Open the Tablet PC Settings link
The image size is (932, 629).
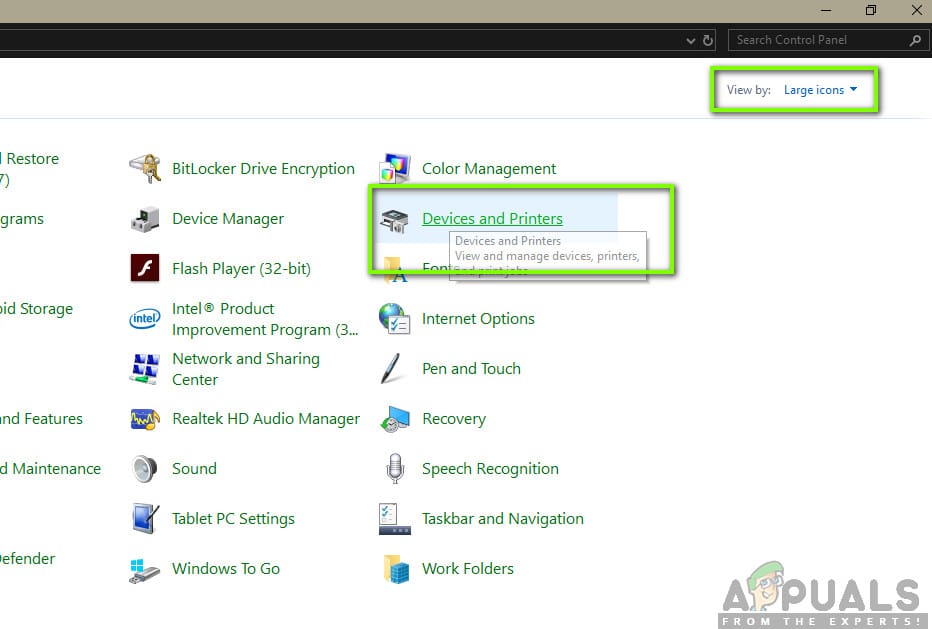coord(233,519)
